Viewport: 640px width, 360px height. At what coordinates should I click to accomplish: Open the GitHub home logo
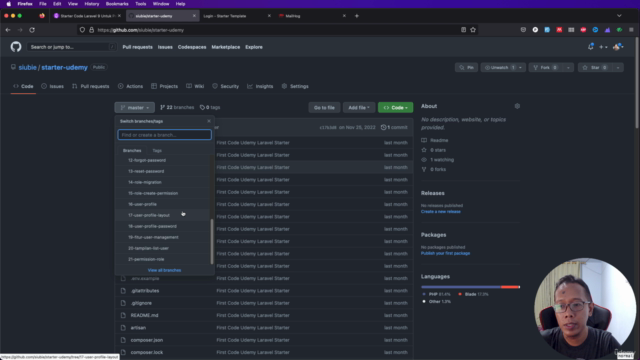16,47
